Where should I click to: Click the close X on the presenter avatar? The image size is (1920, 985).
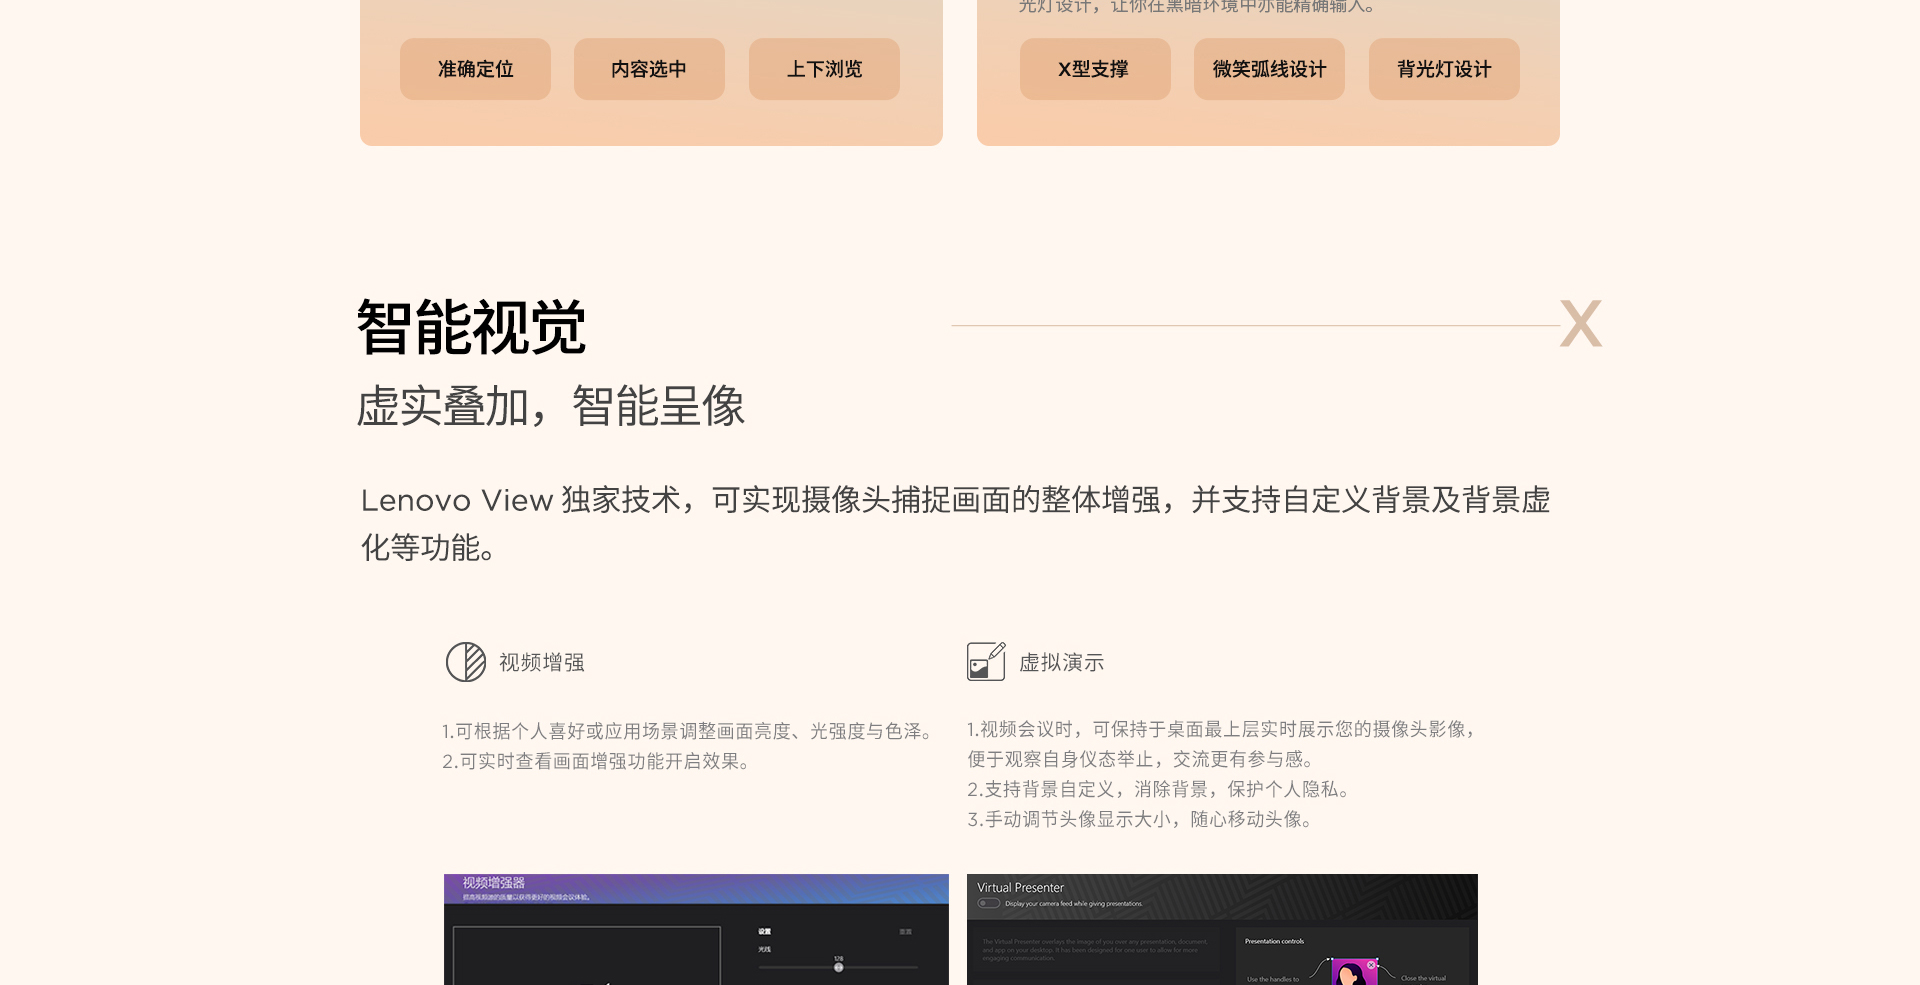(1371, 965)
